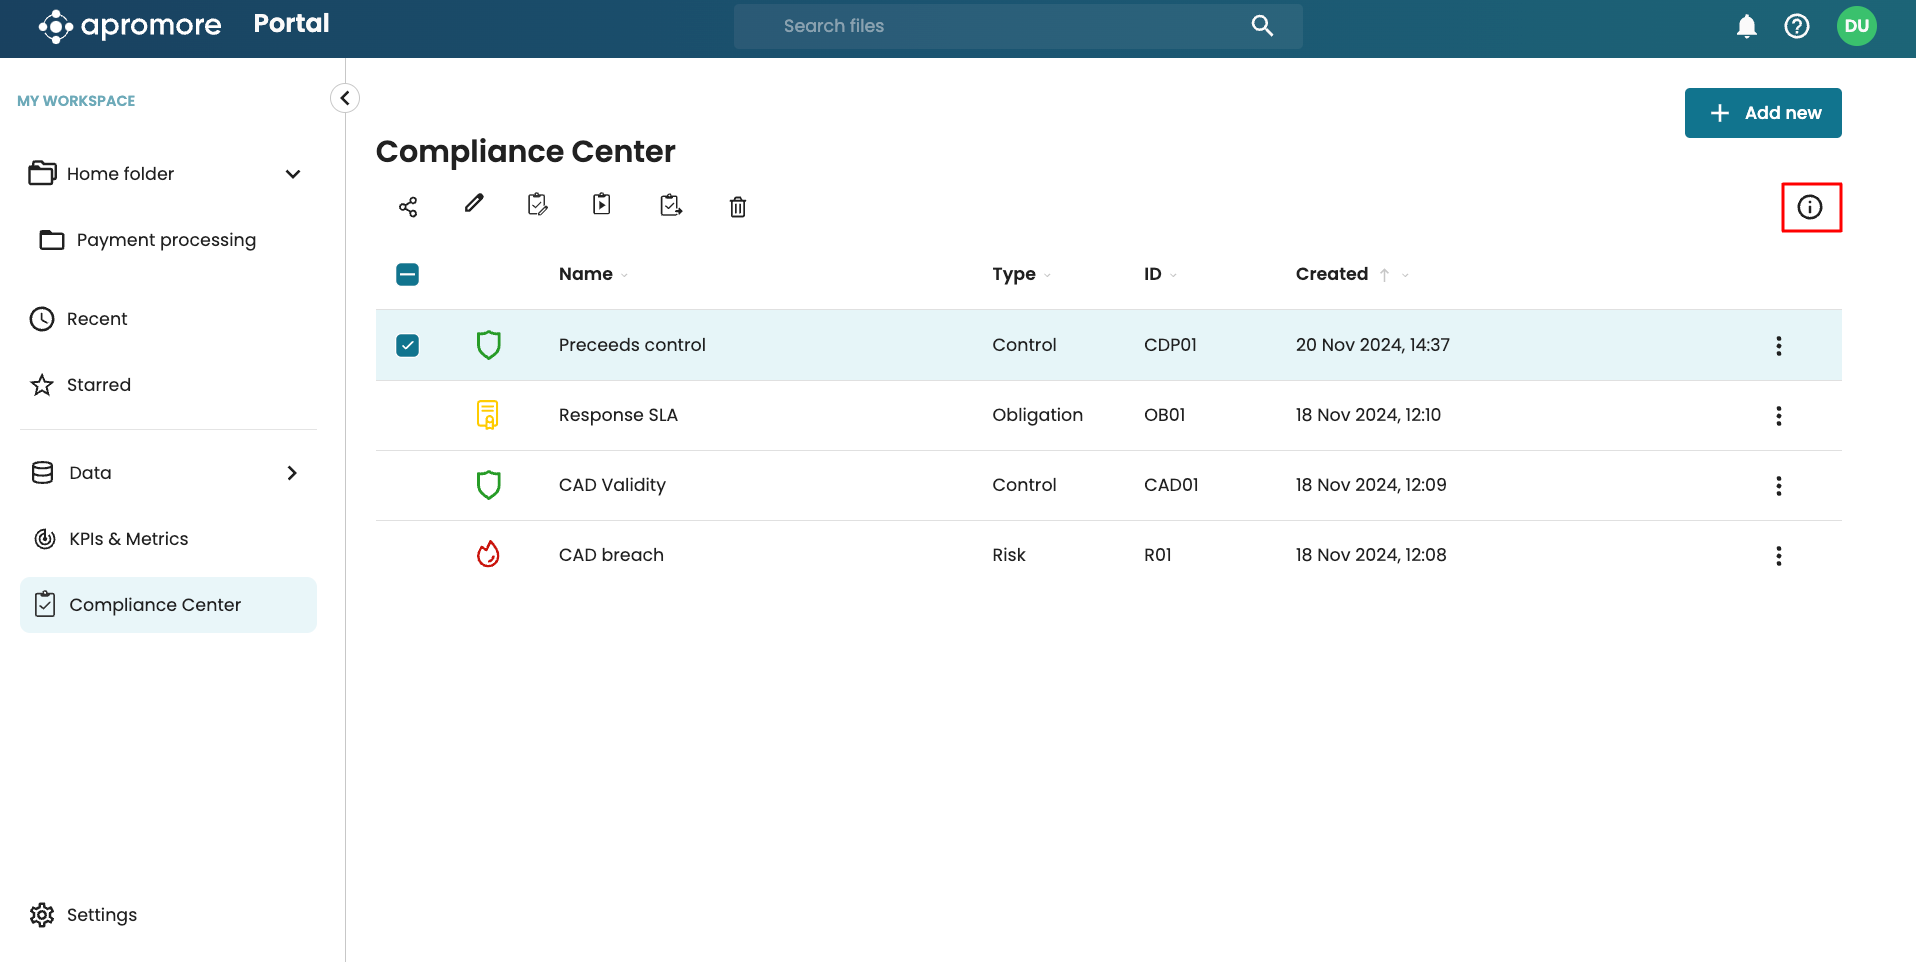The image size is (1916, 962).
Task: Click the pencil edit icon
Action: click(474, 204)
